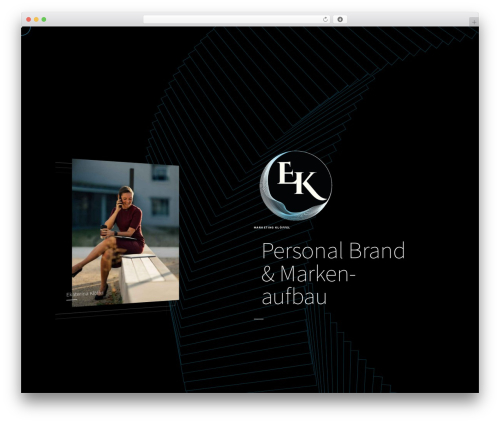Click the small caption text over the photo

[x=85, y=294]
